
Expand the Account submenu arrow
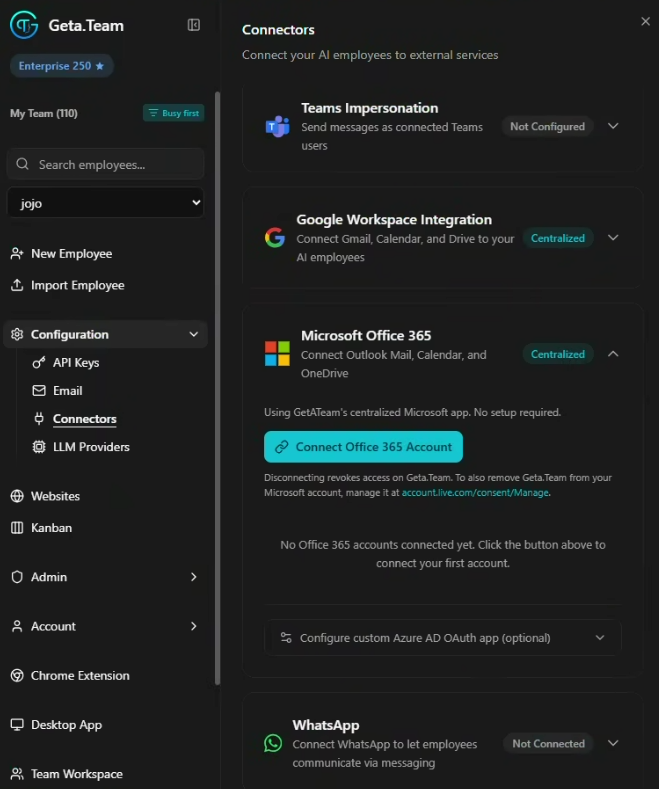194,626
